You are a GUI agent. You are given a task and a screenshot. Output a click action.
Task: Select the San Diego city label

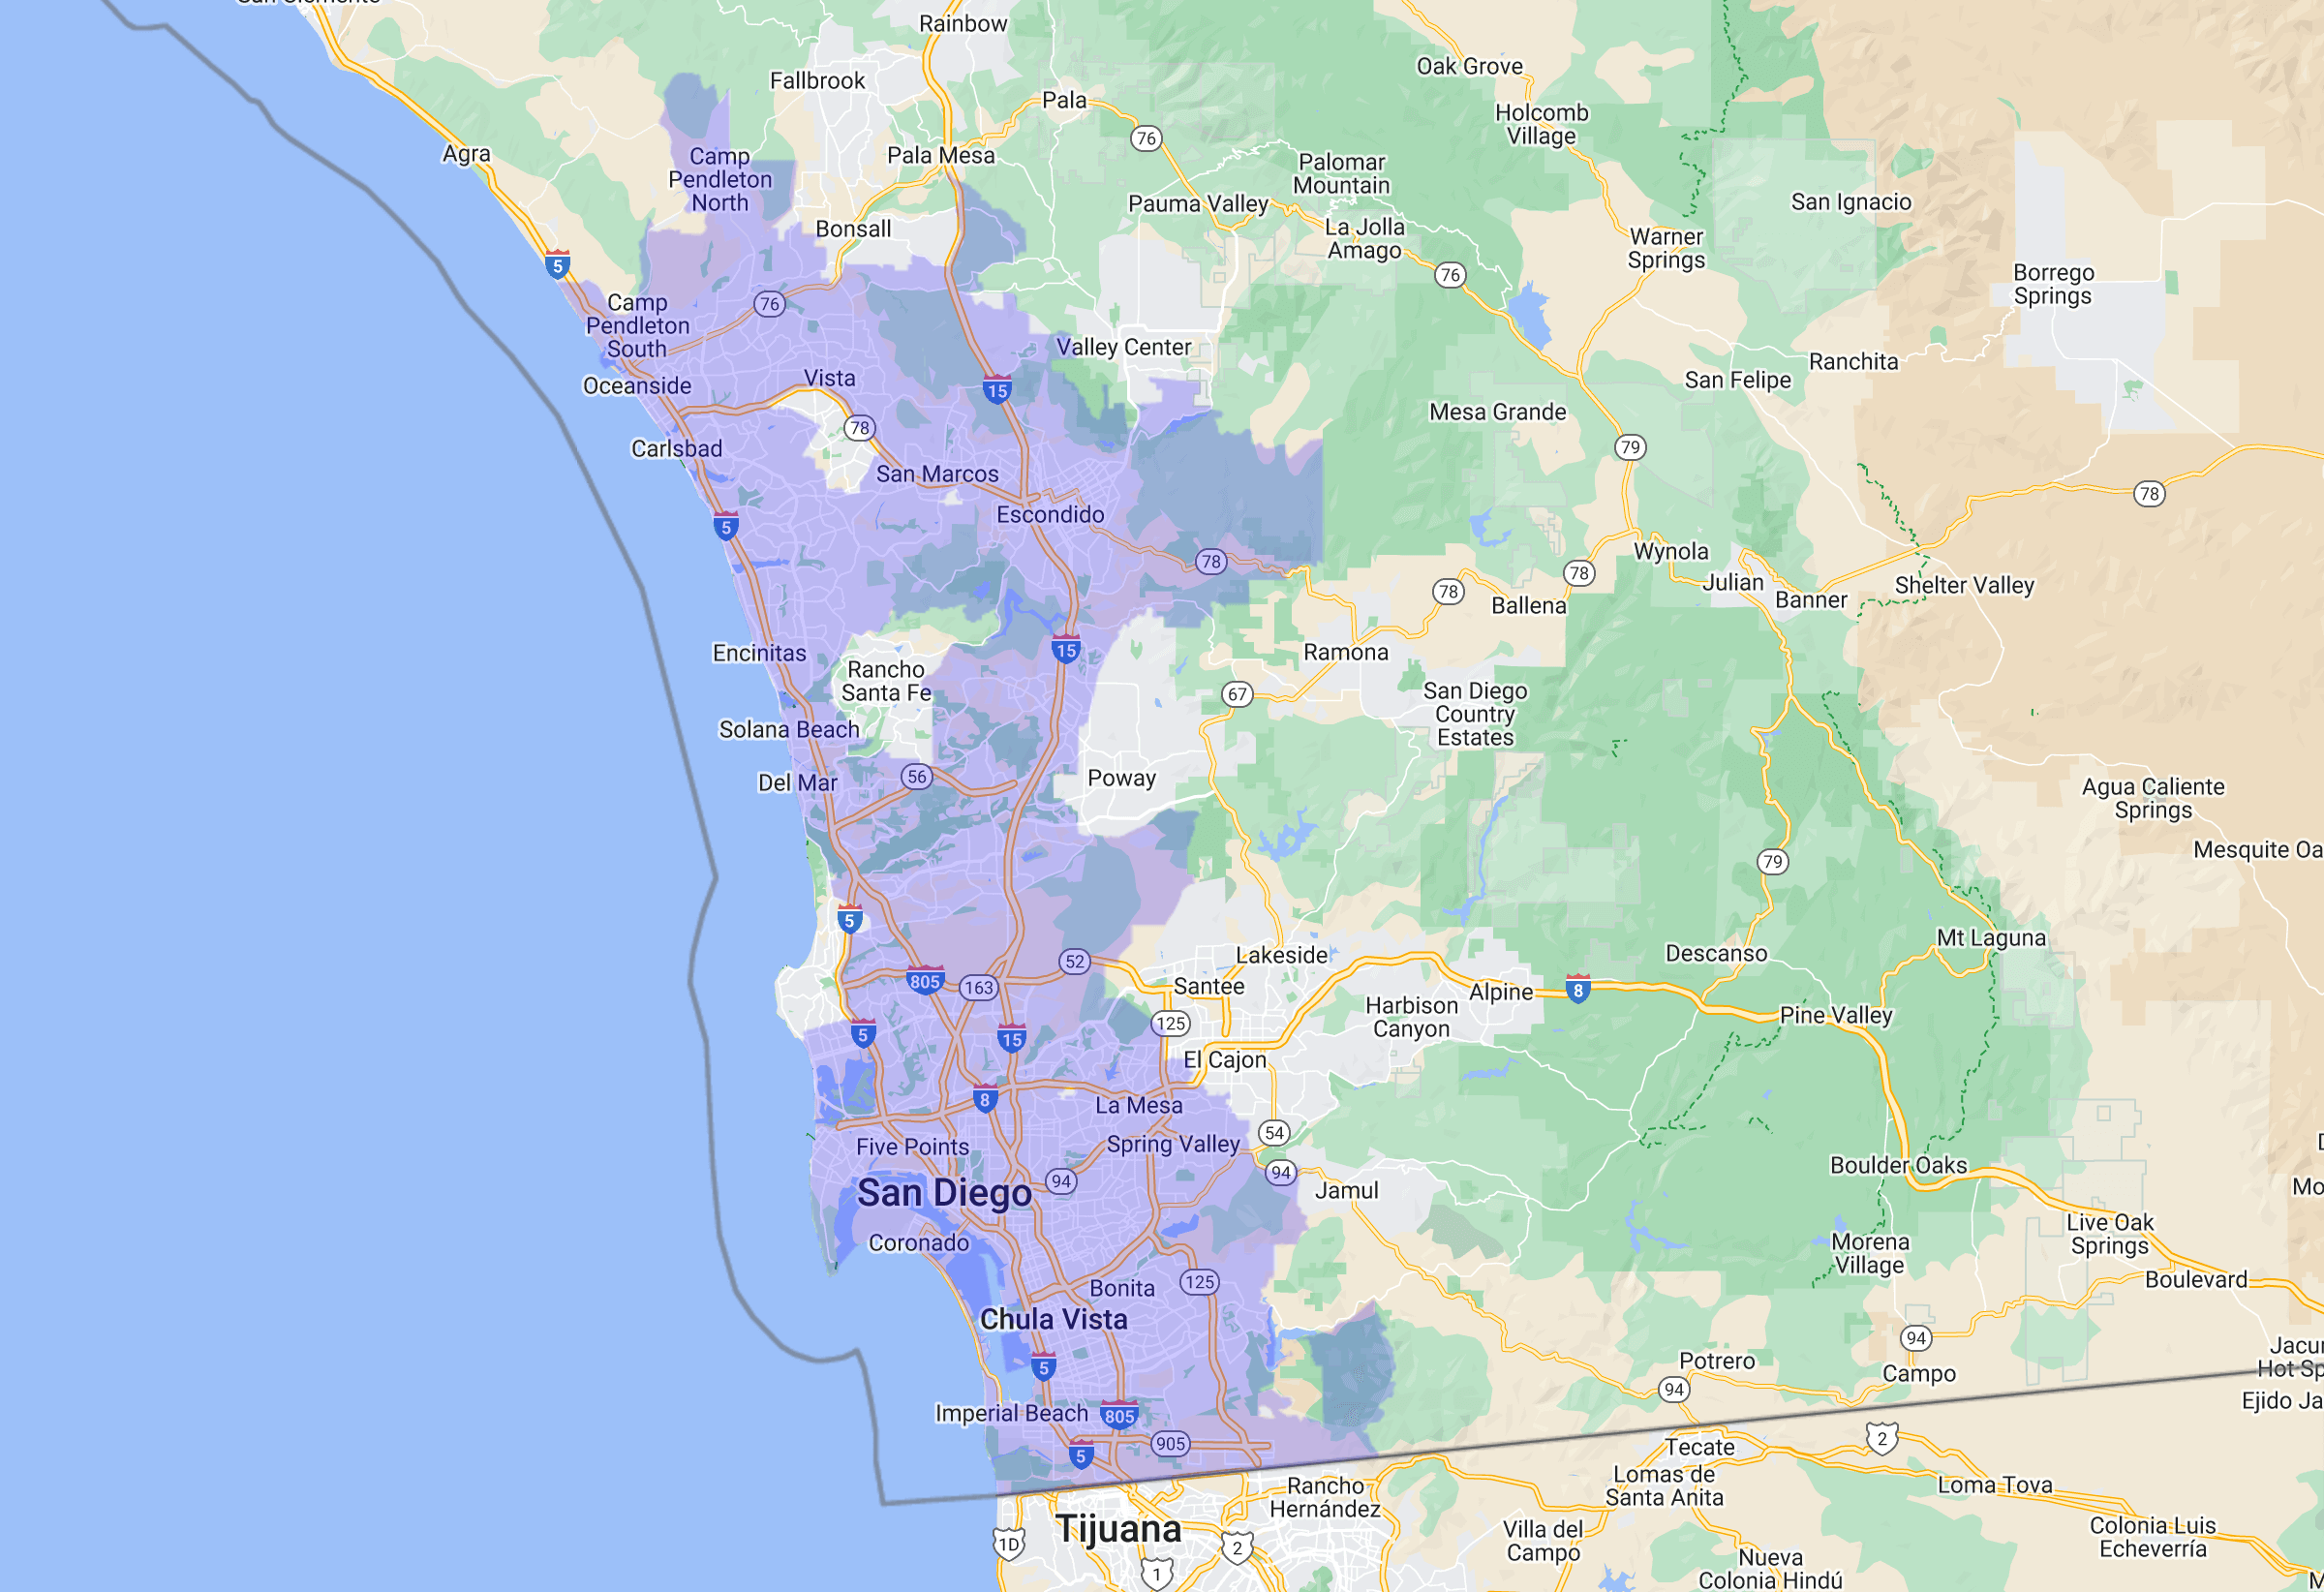pos(944,1193)
